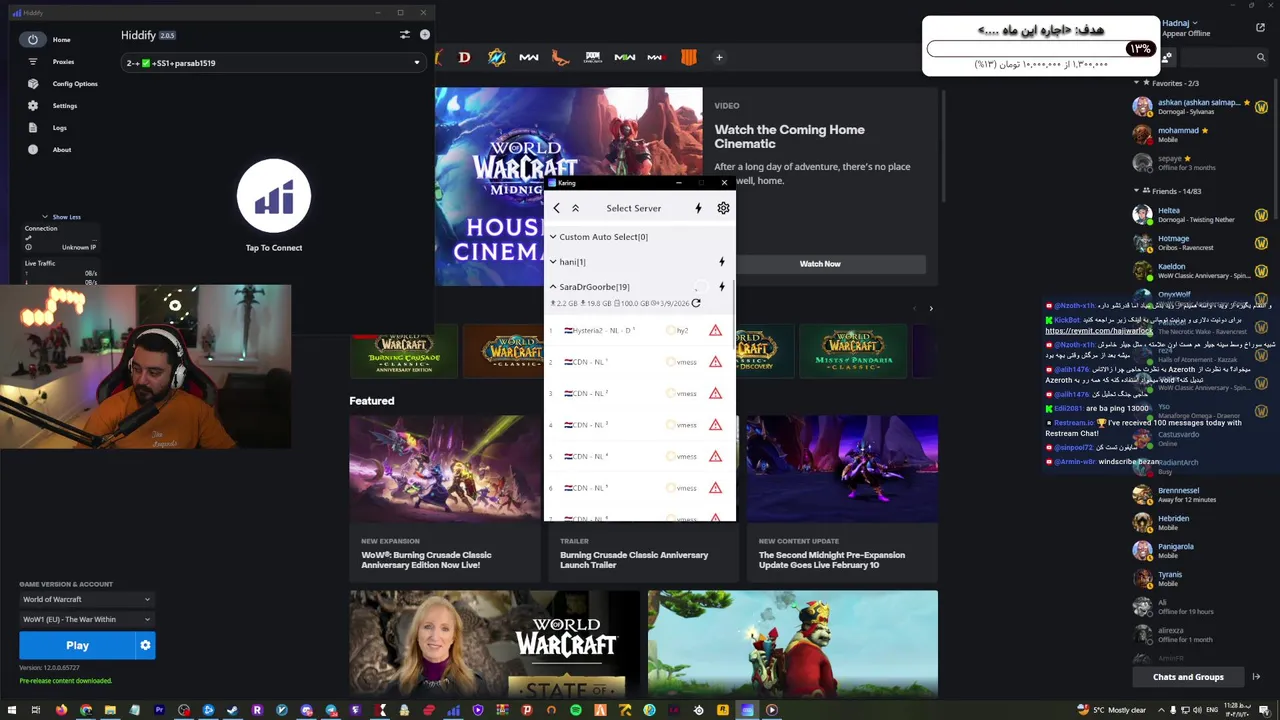This screenshot has height=720, width=1280.
Task: Add new profile with Hiddify plus icon
Action: pos(425,35)
